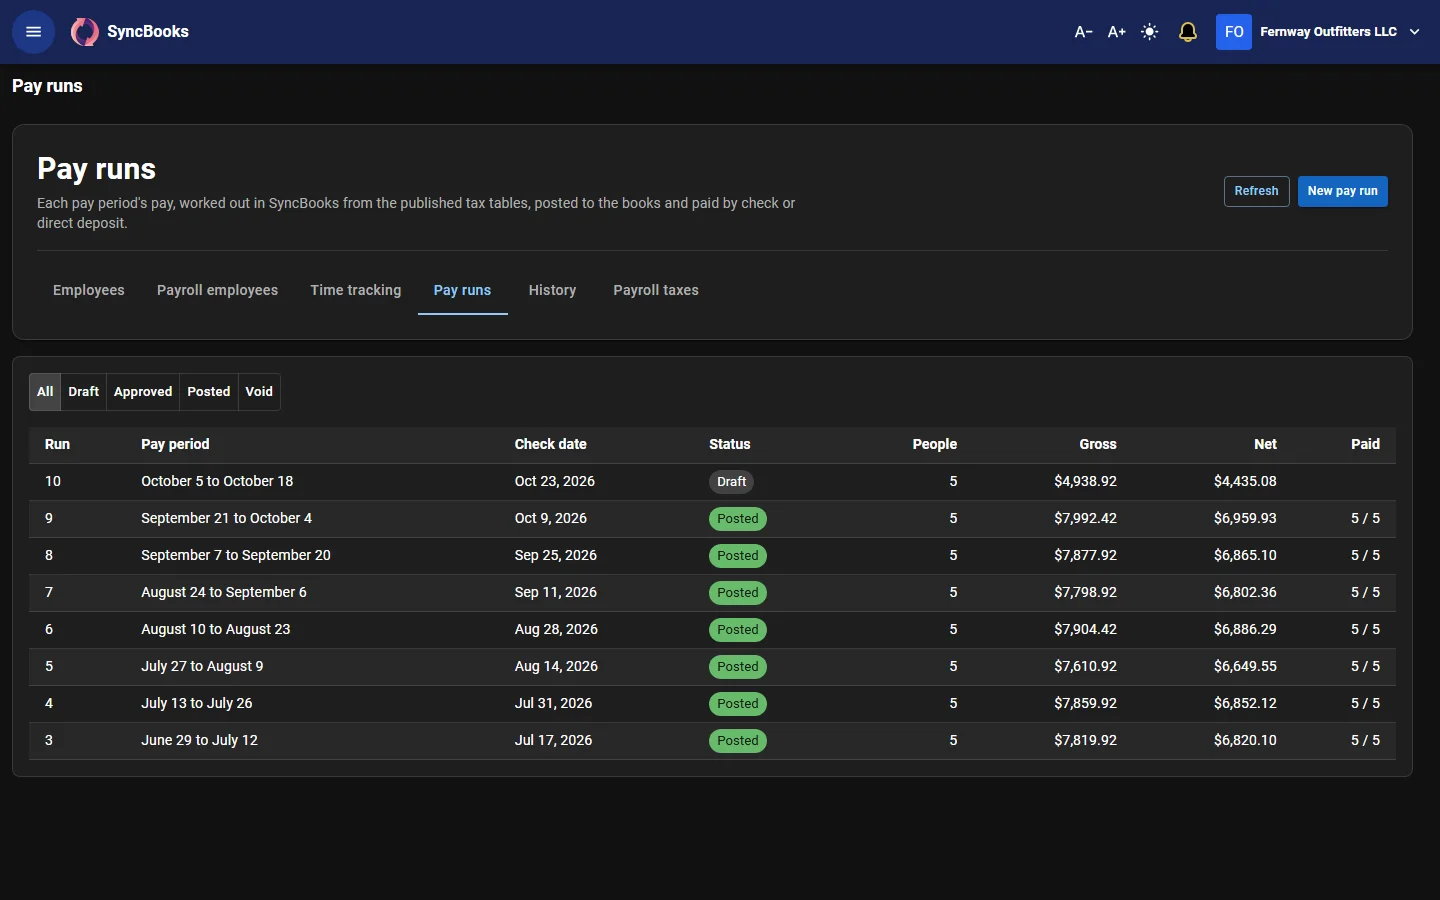
Task: Filter pay runs by All
Action: tap(45, 392)
